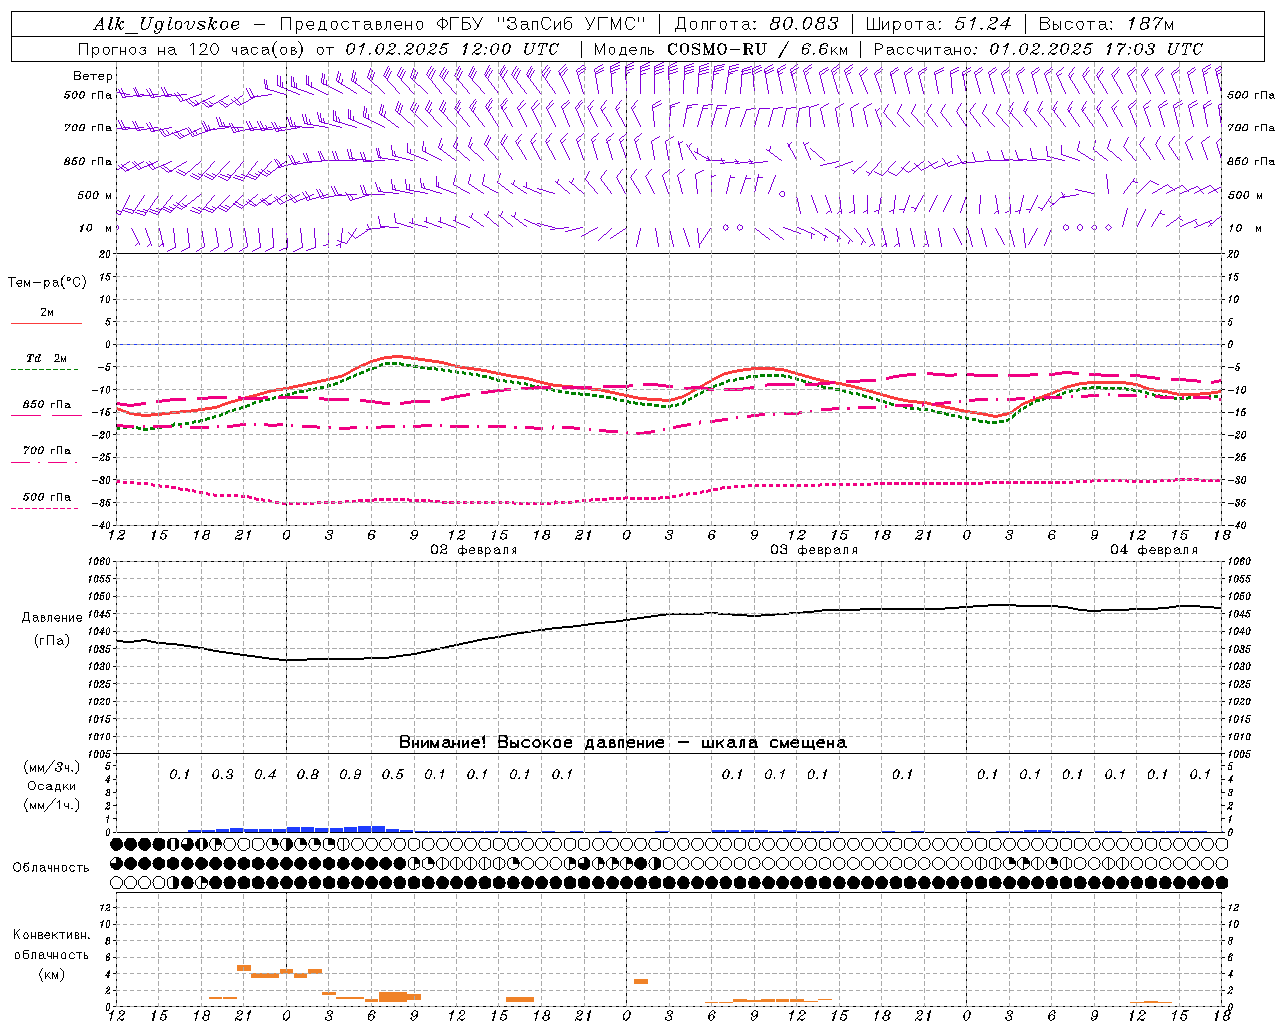Click the precipitation value 0.8
The width and height of the screenshot is (1280, 1024).
click(308, 775)
